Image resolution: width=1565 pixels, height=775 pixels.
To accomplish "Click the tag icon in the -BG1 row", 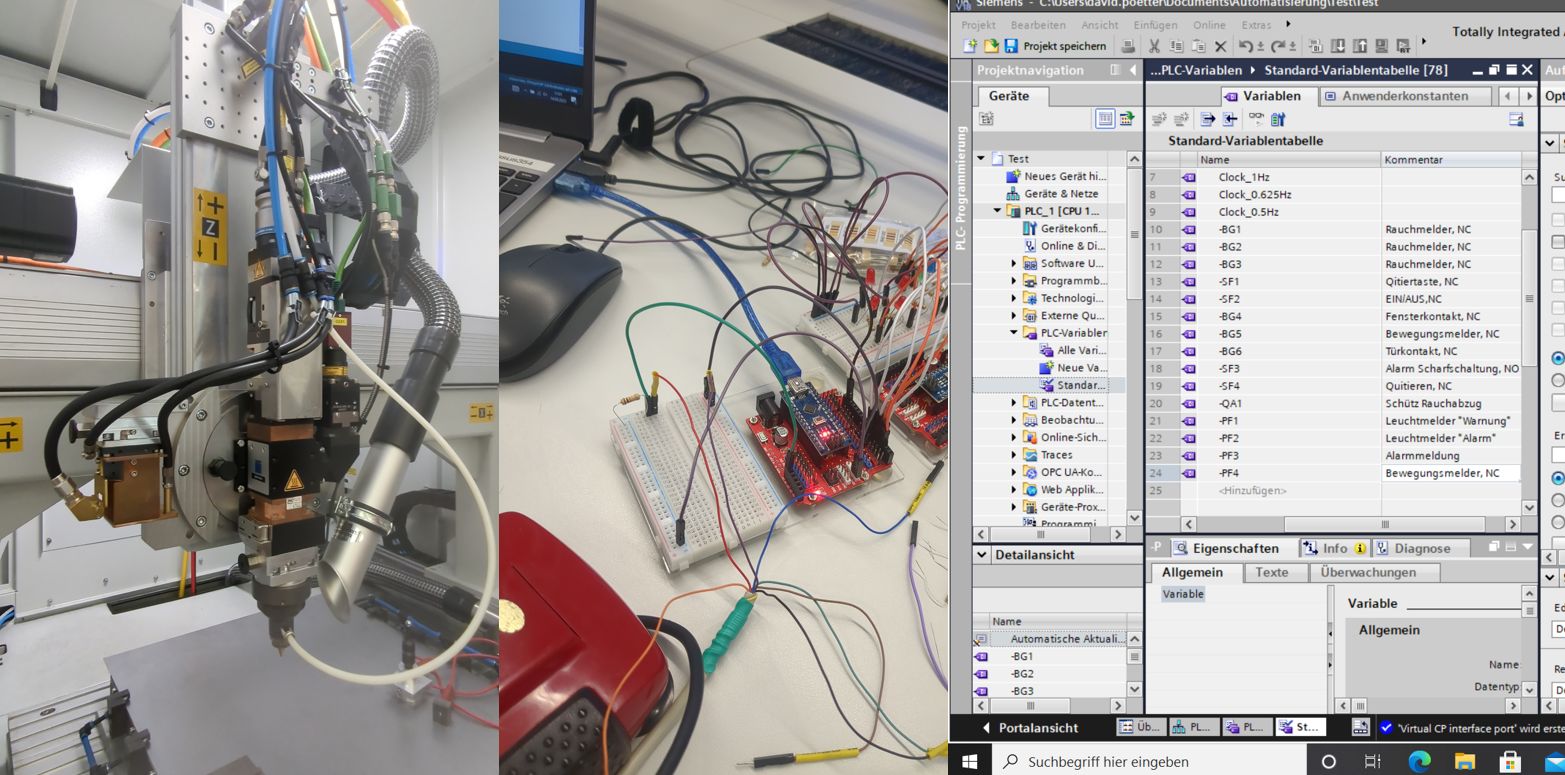I will pos(1189,229).
